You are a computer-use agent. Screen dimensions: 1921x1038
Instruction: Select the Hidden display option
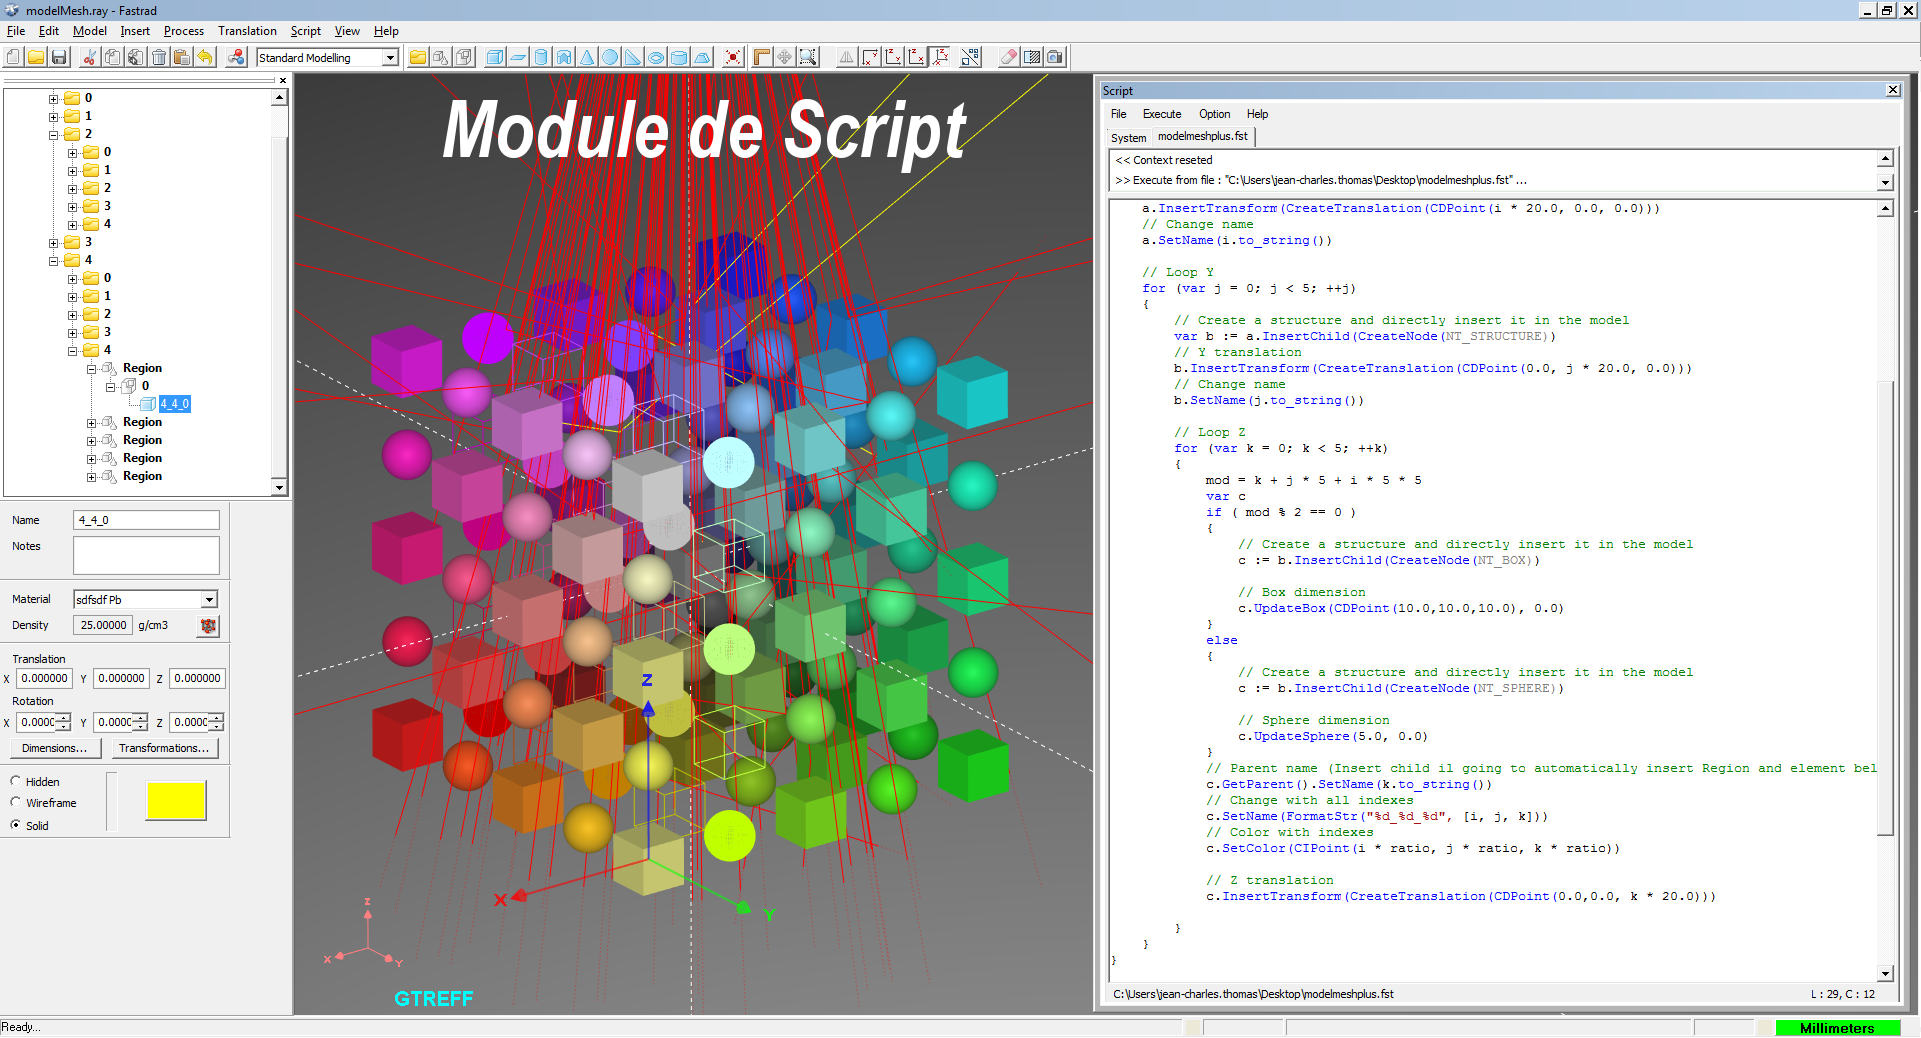pos(15,781)
